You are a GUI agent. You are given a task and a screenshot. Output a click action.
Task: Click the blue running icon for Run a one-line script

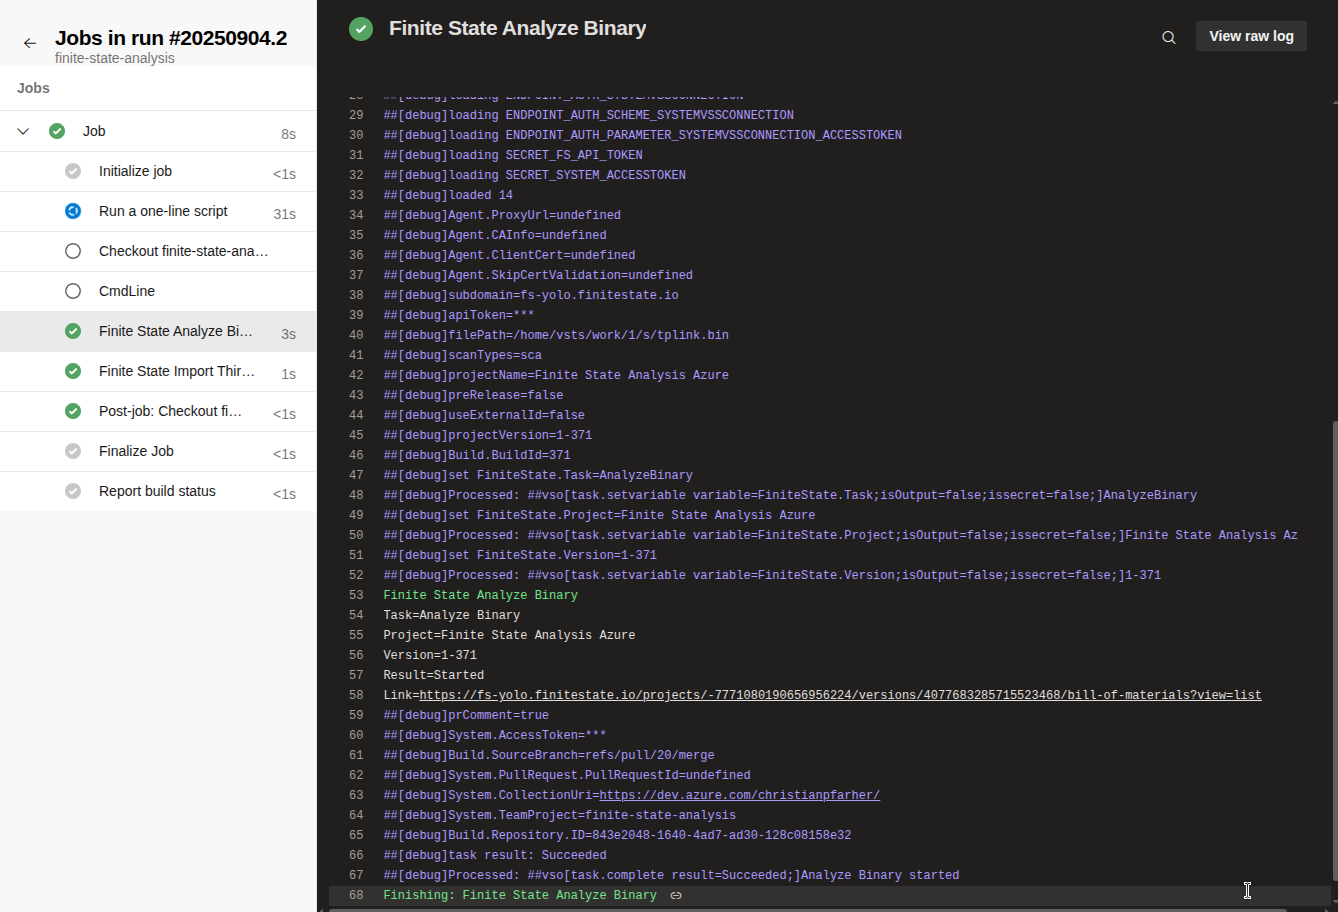coord(73,211)
